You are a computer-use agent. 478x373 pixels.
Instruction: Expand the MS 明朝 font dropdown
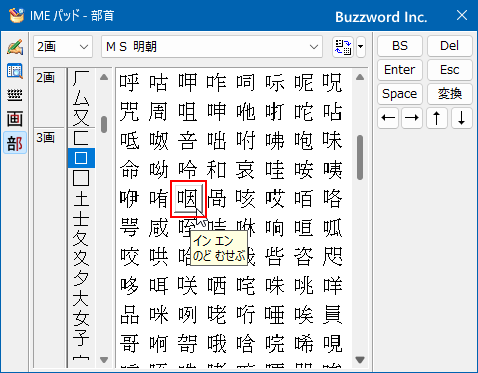[x=212, y=47]
